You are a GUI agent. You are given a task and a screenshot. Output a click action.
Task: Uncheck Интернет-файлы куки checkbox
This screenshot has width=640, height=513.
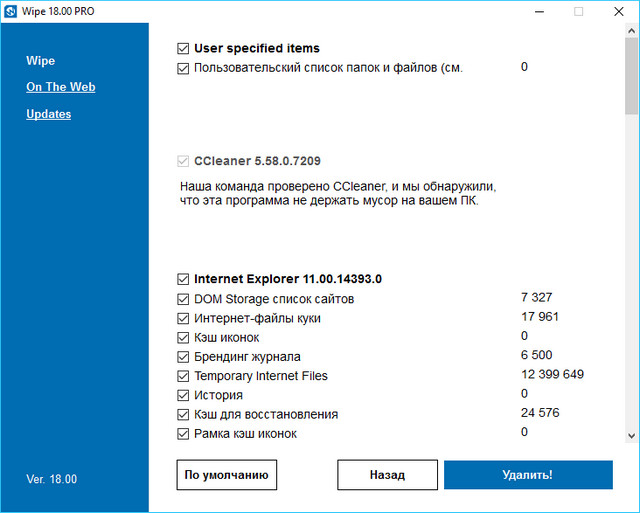pyautogui.click(x=182, y=318)
